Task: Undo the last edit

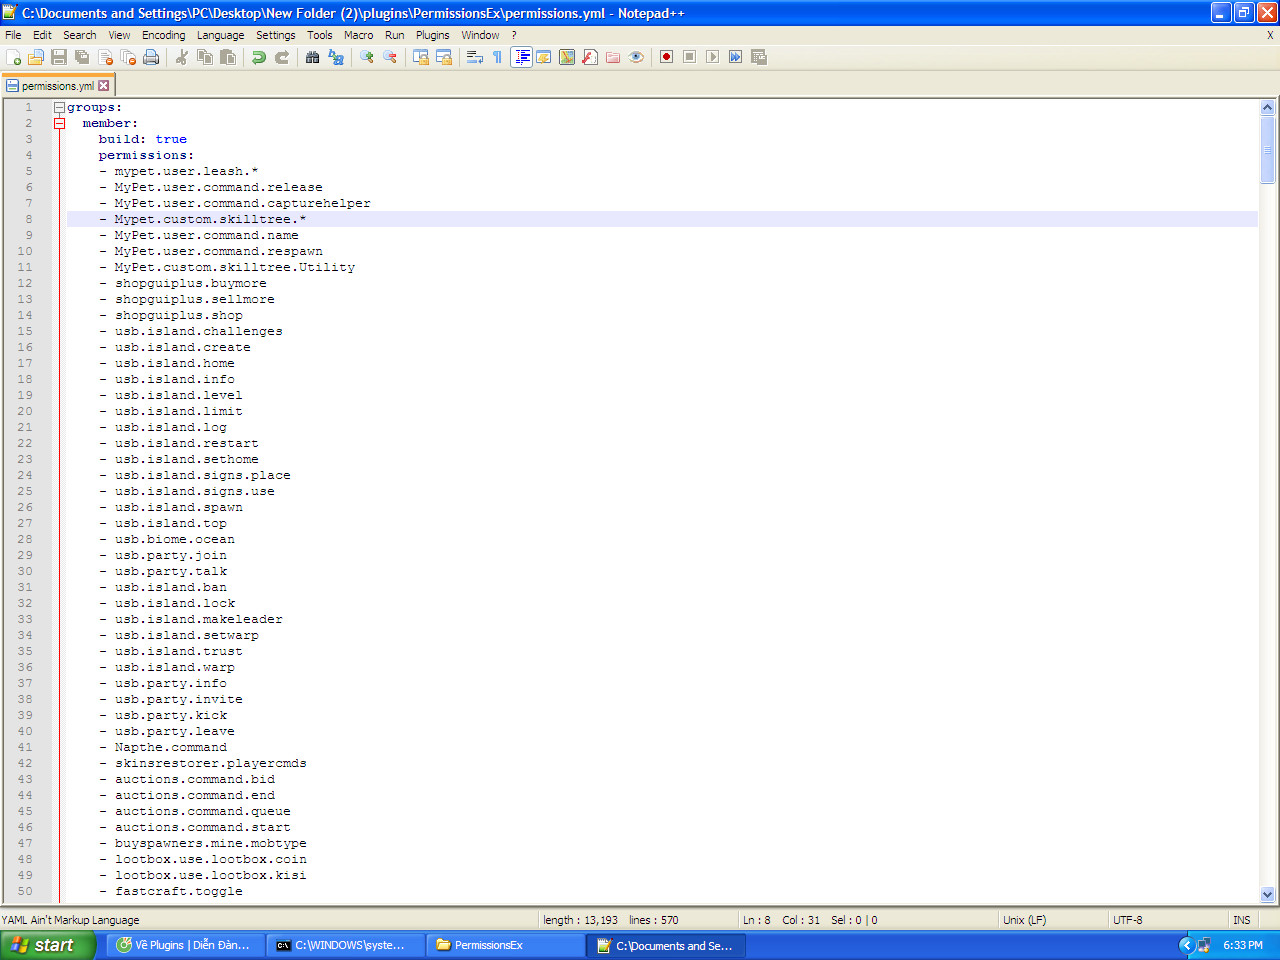Action: pyautogui.click(x=259, y=57)
